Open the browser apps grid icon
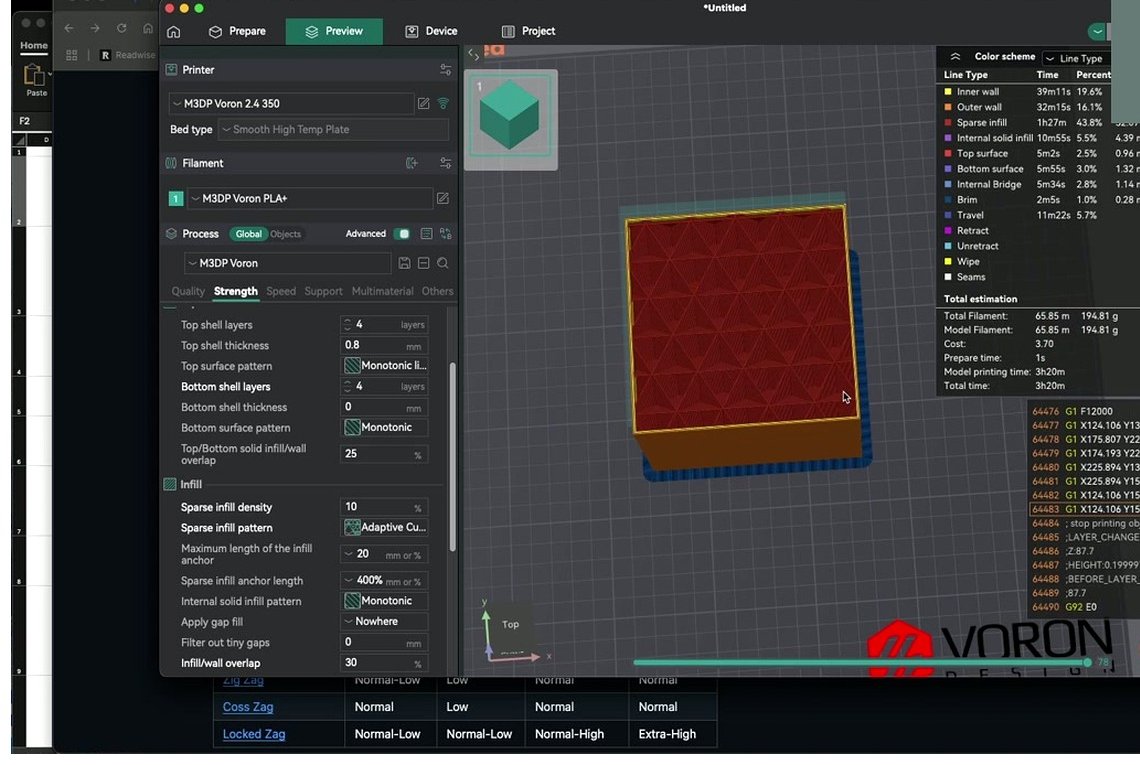Screen dimensions: 1140x765 tap(72, 55)
